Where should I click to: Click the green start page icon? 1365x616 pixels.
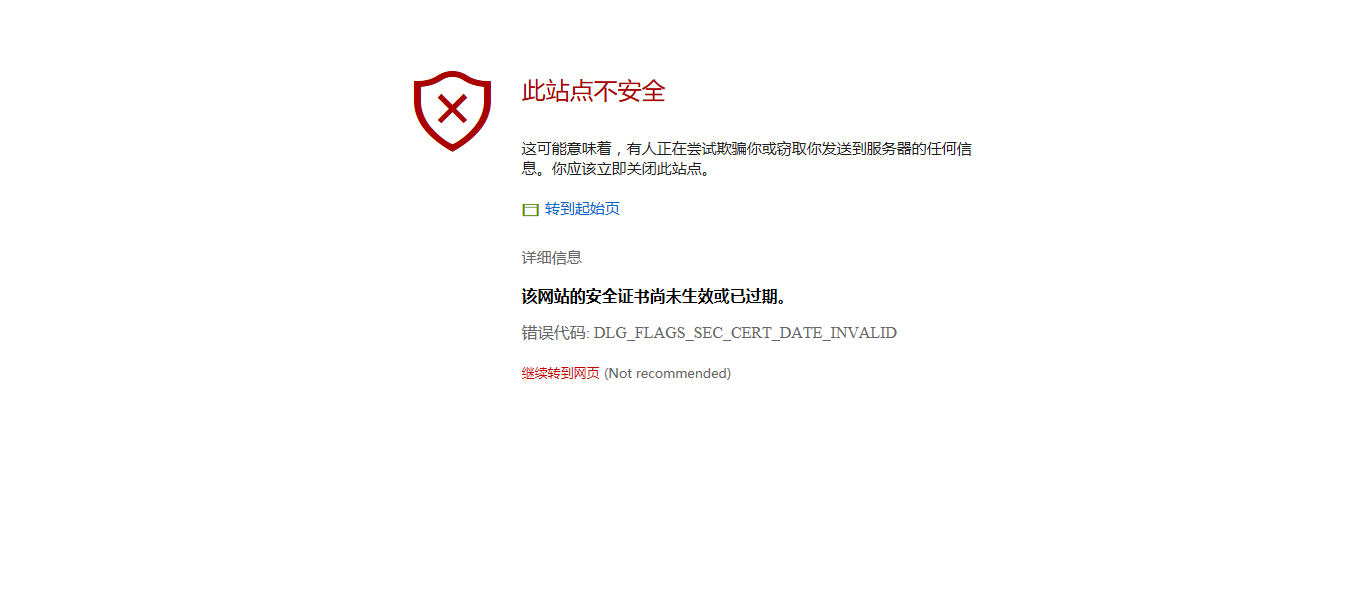point(530,210)
